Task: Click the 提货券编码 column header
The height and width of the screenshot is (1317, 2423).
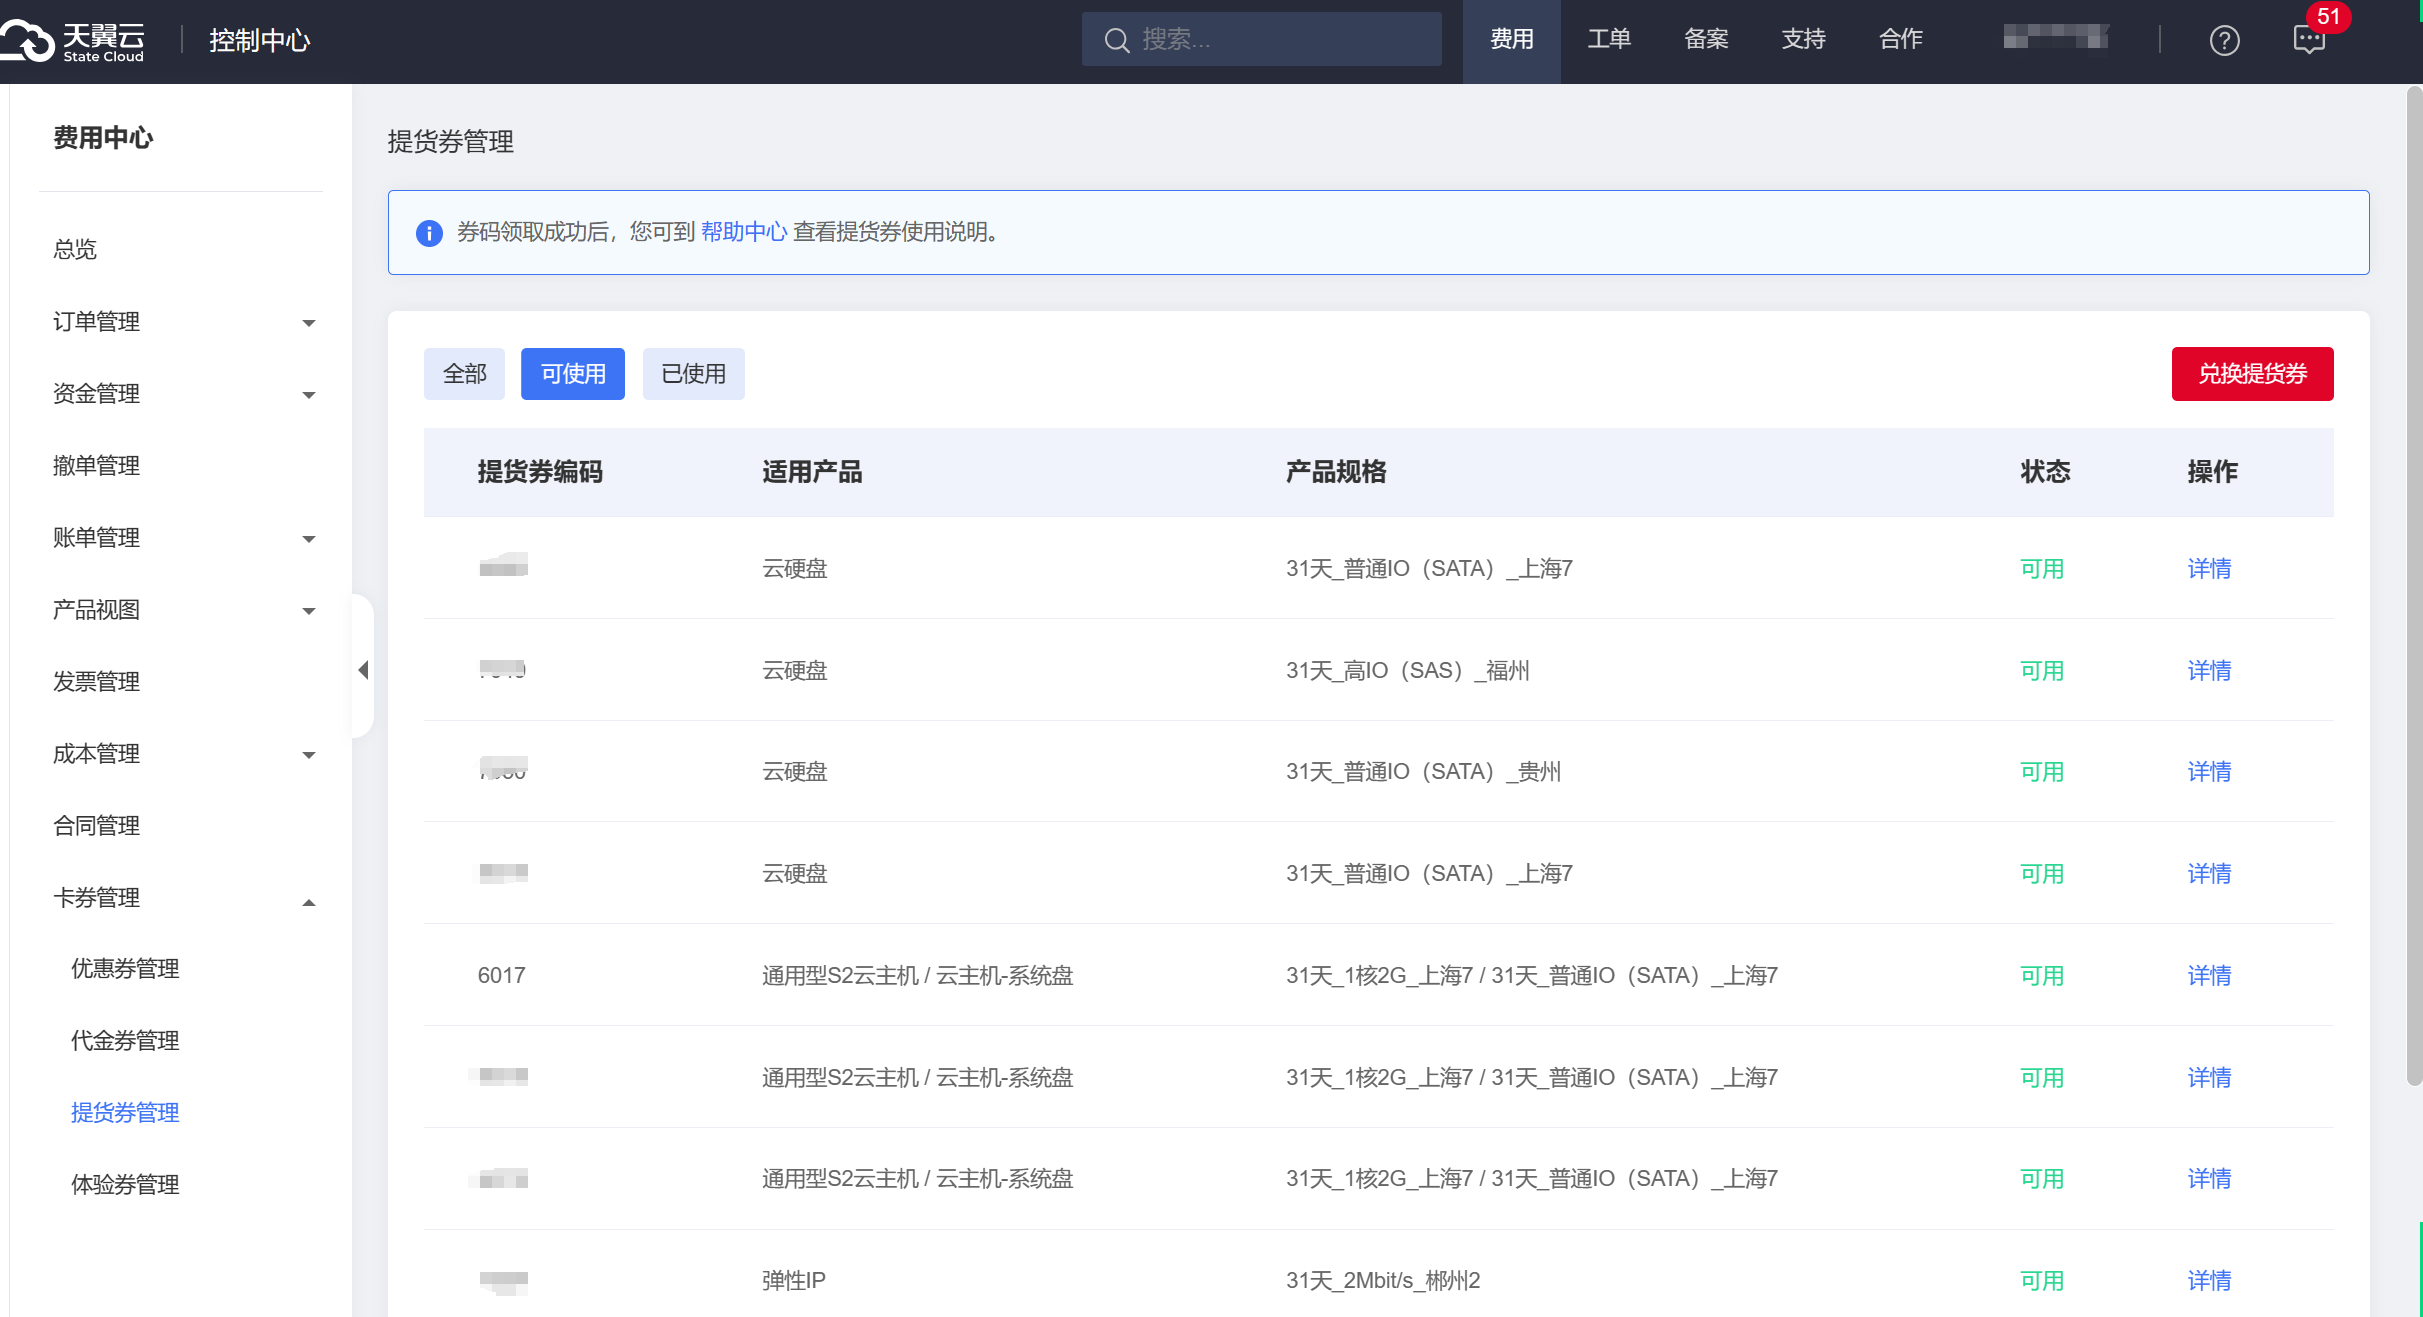Action: (x=540, y=472)
